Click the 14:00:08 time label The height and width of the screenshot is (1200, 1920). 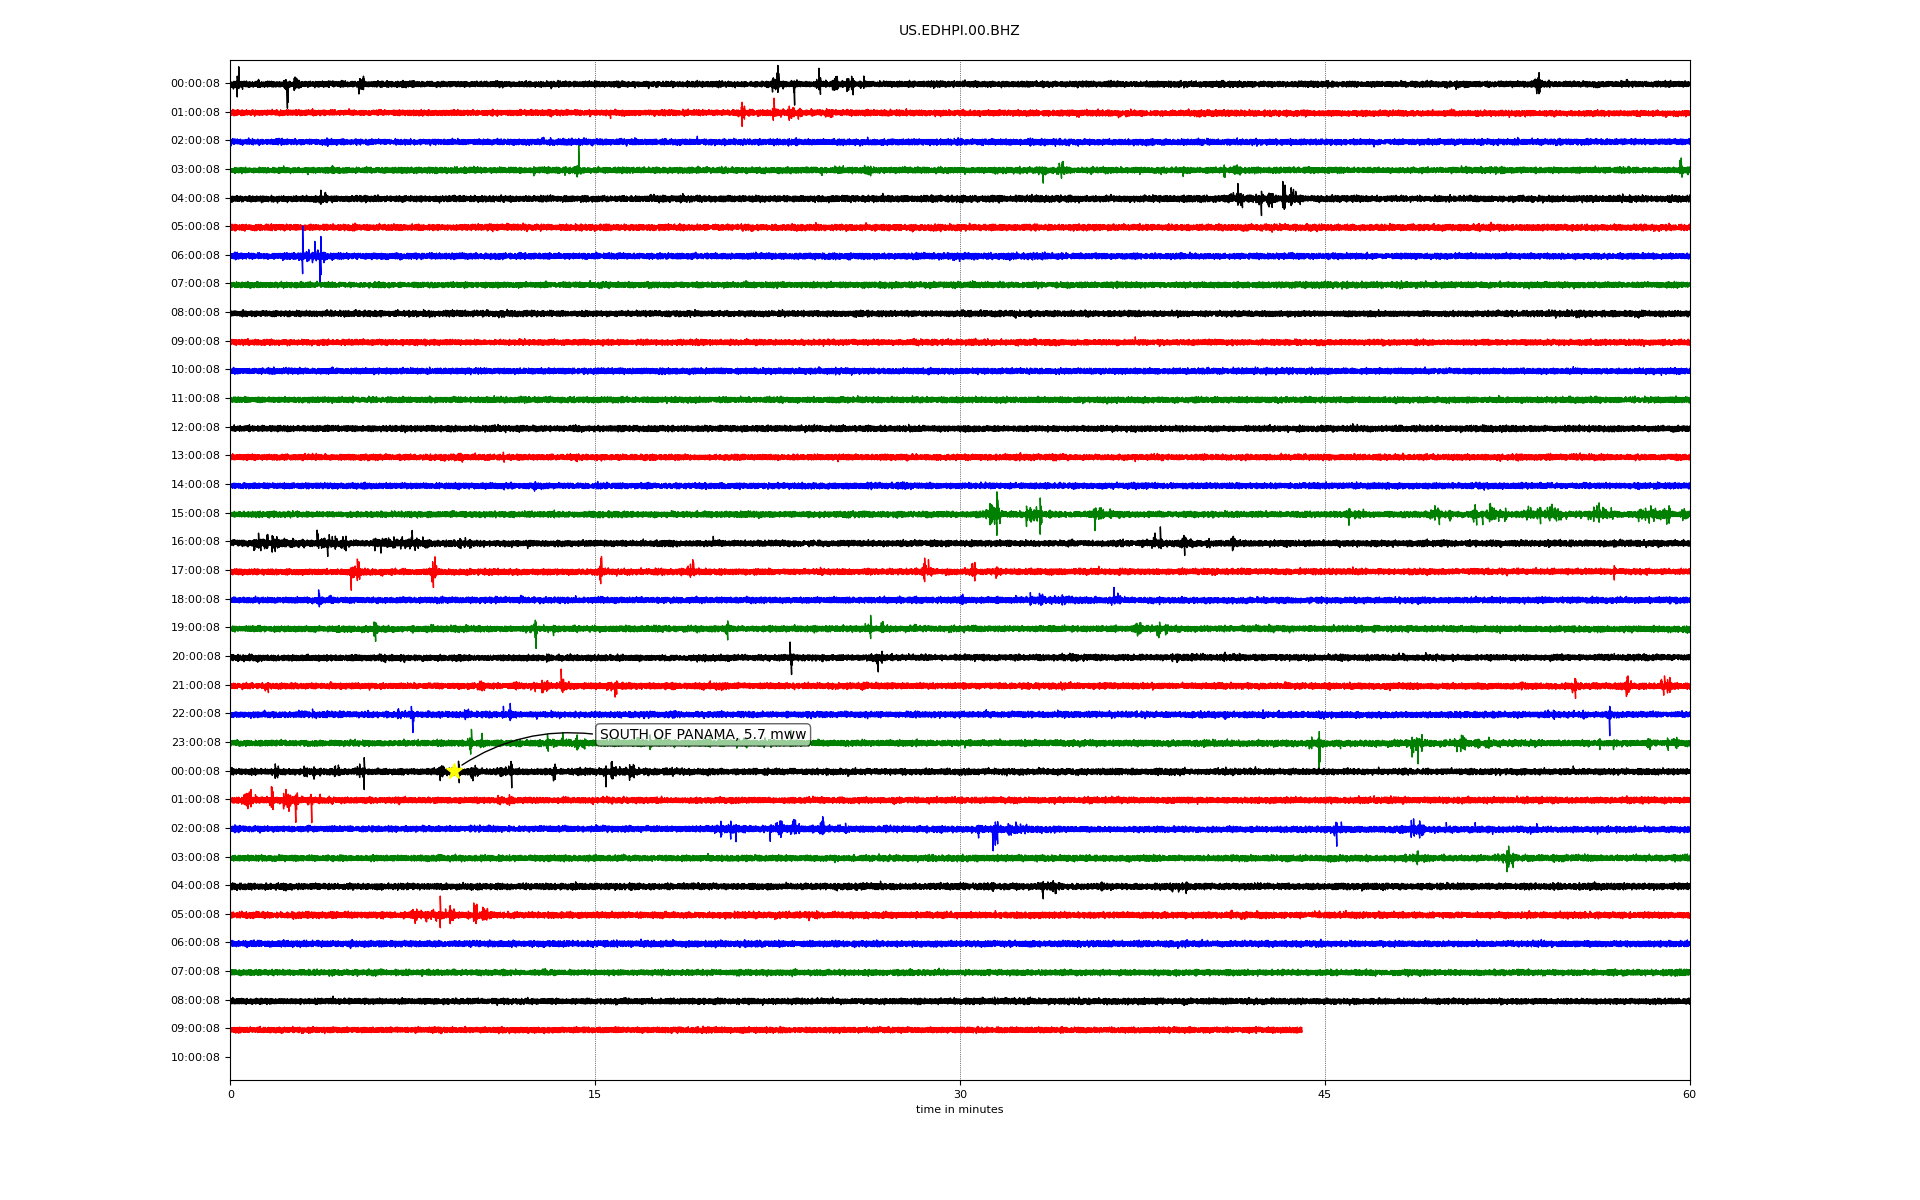[x=195, y=485]
